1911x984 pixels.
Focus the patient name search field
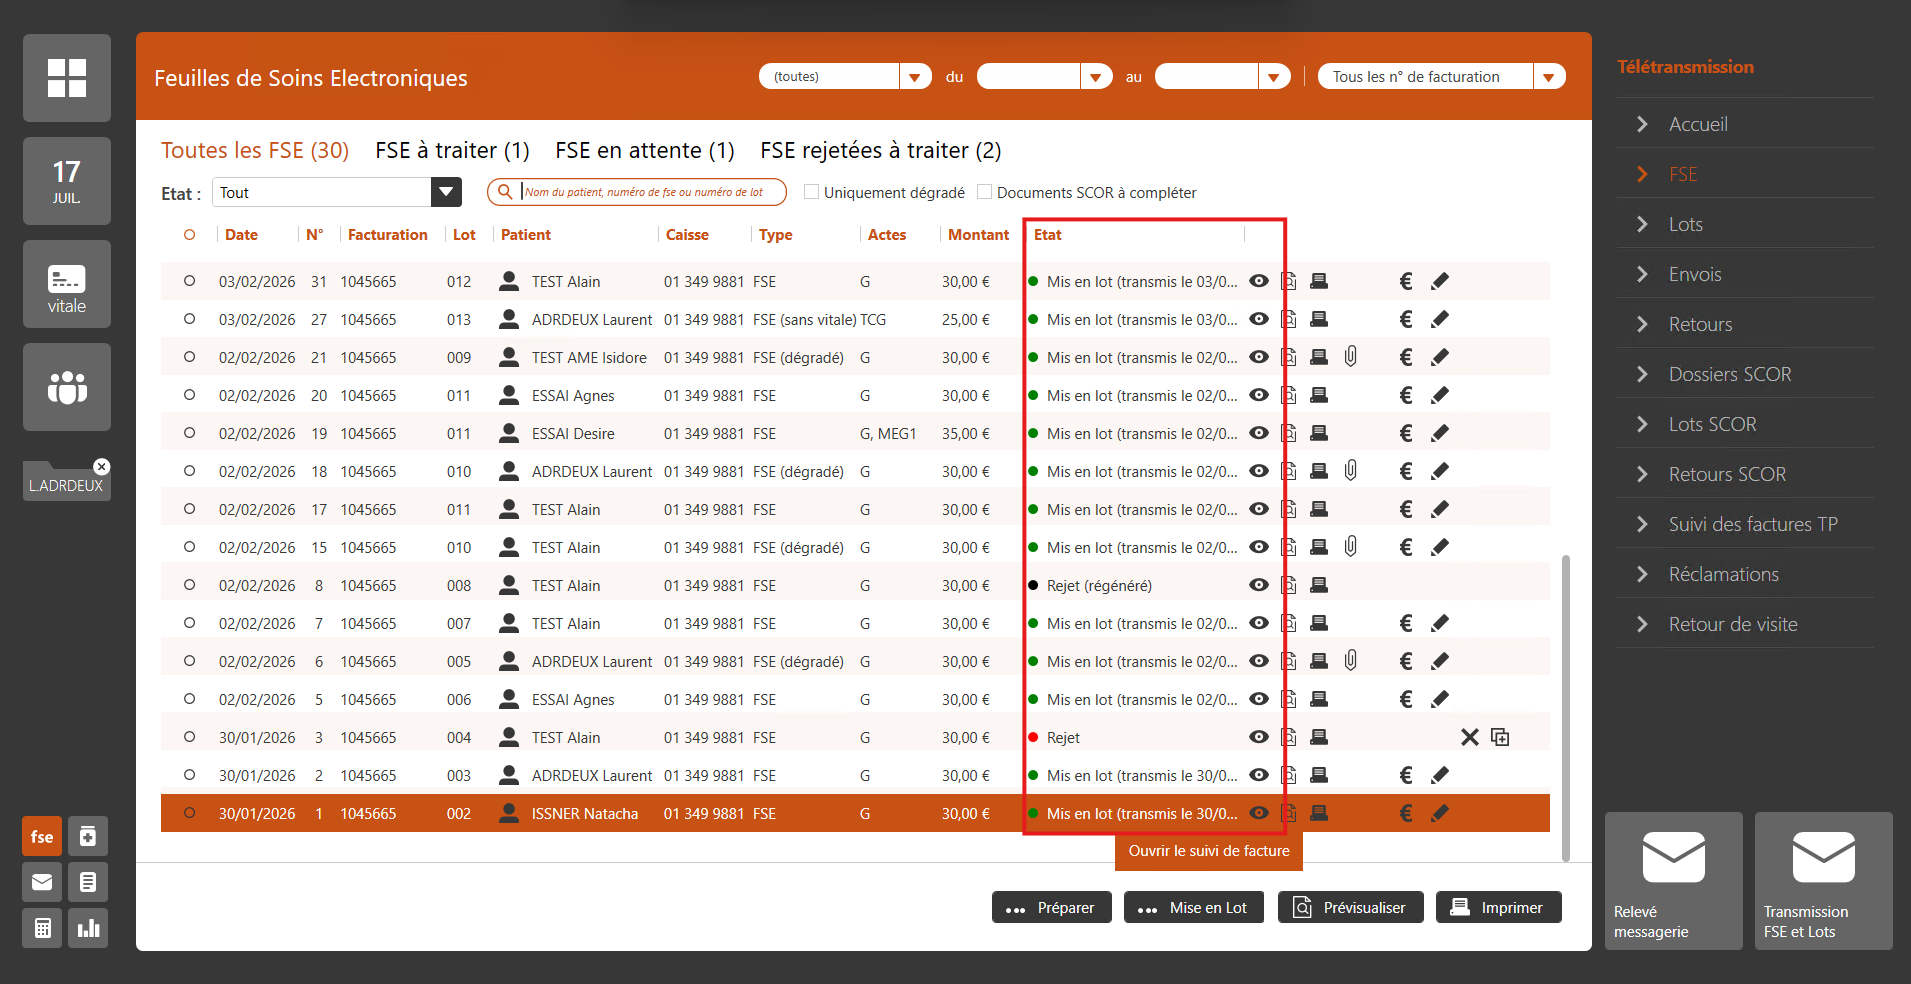(637, 192)
